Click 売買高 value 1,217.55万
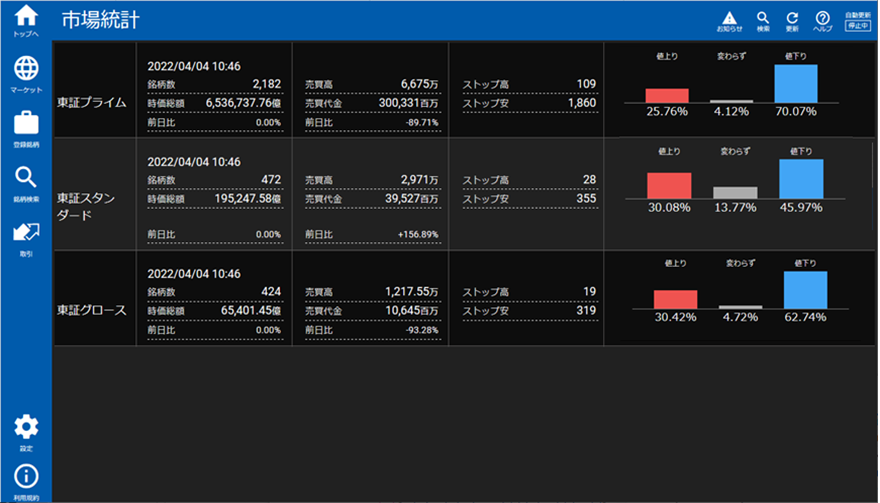Image resolution: width=880 pixels, height=503 pixels. [412, 291]
